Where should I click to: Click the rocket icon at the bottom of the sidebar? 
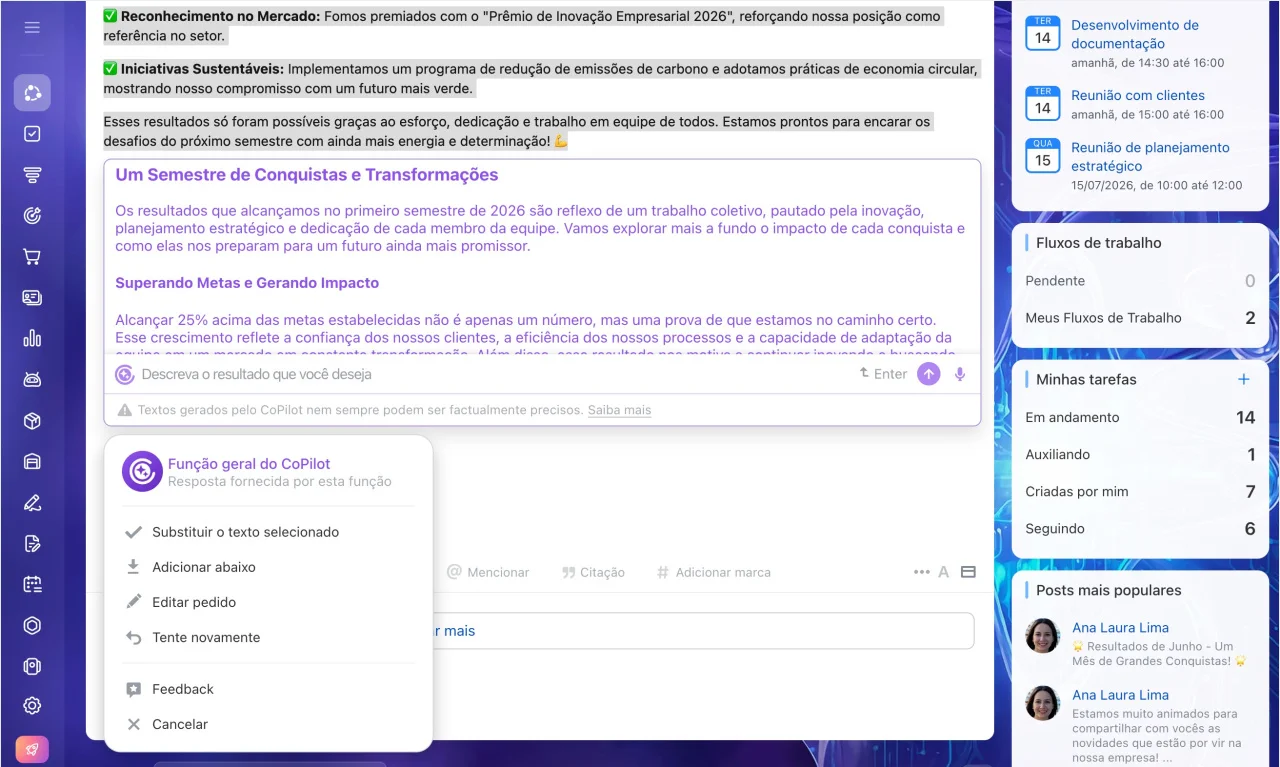click(x=32, y=750)
